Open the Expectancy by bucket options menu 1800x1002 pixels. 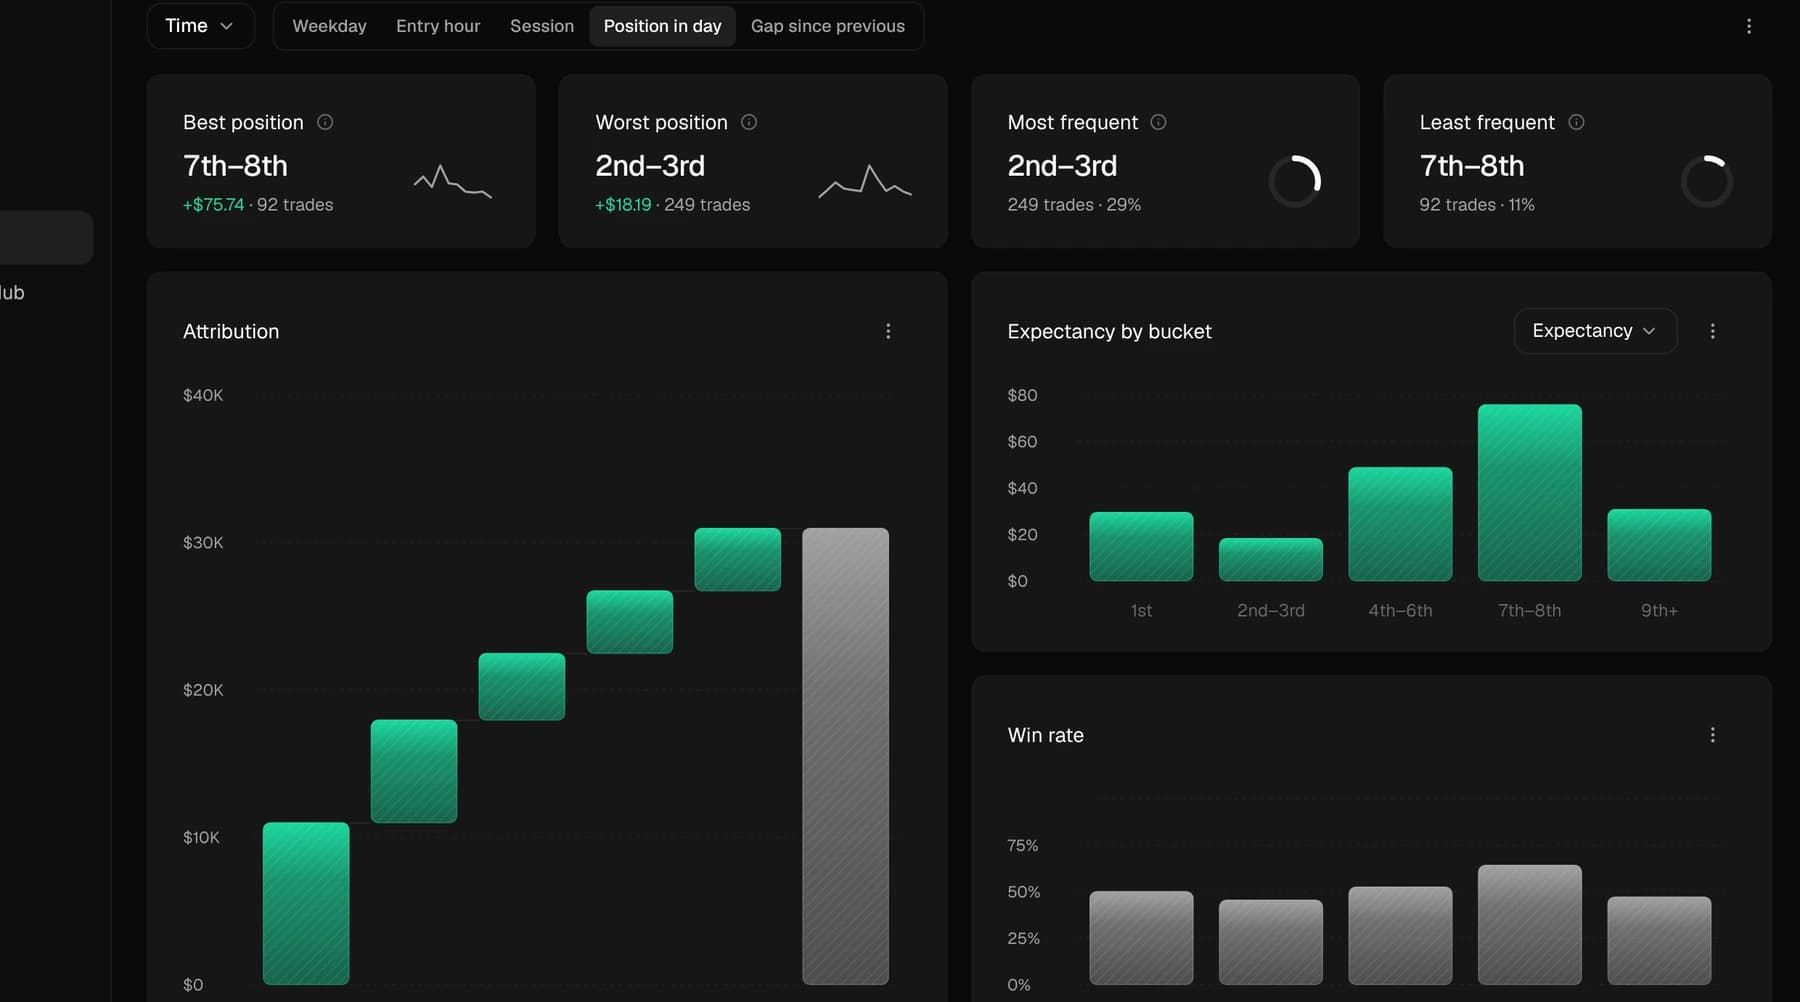tap(1712, 331)
